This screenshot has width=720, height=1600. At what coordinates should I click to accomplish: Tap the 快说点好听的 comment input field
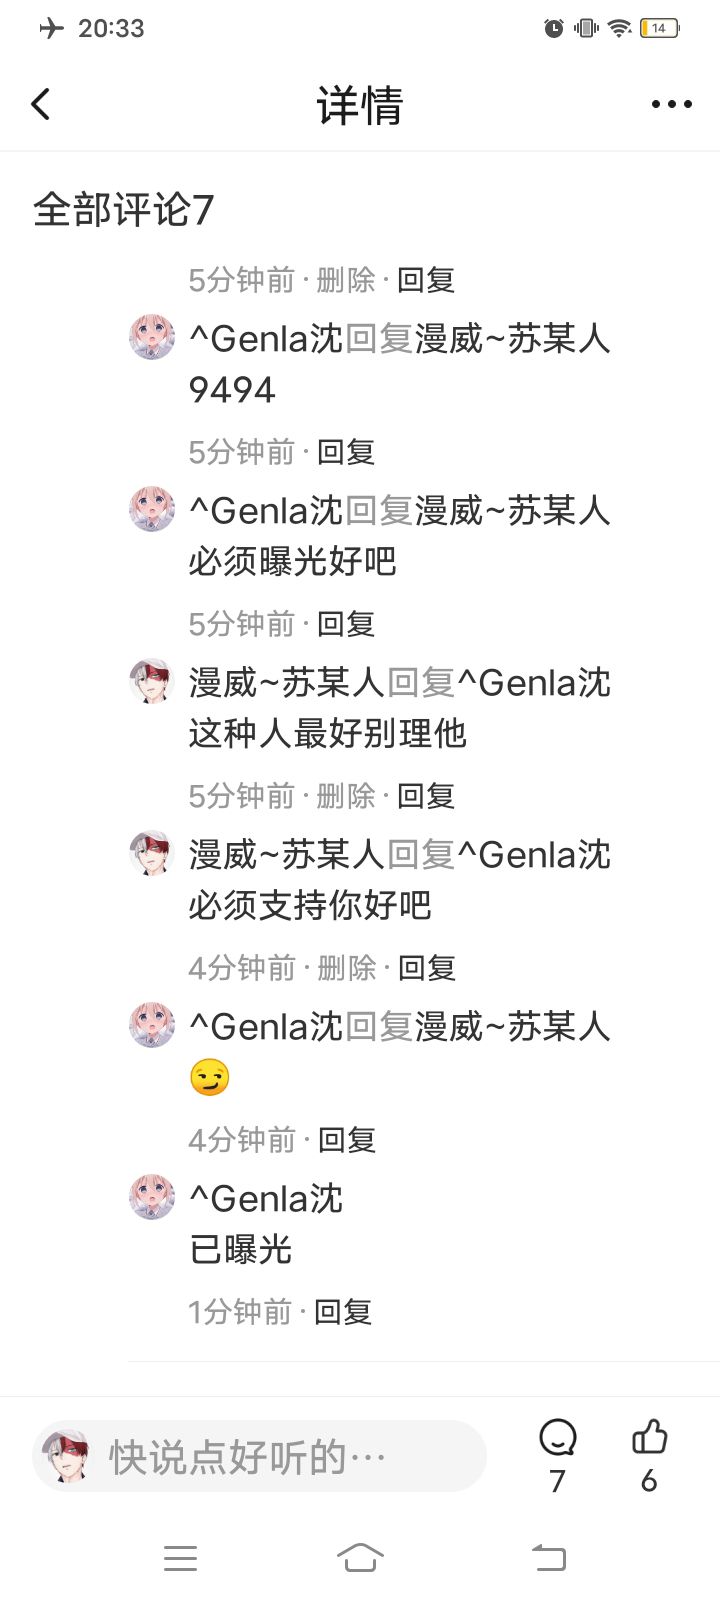coord(260,1456)
